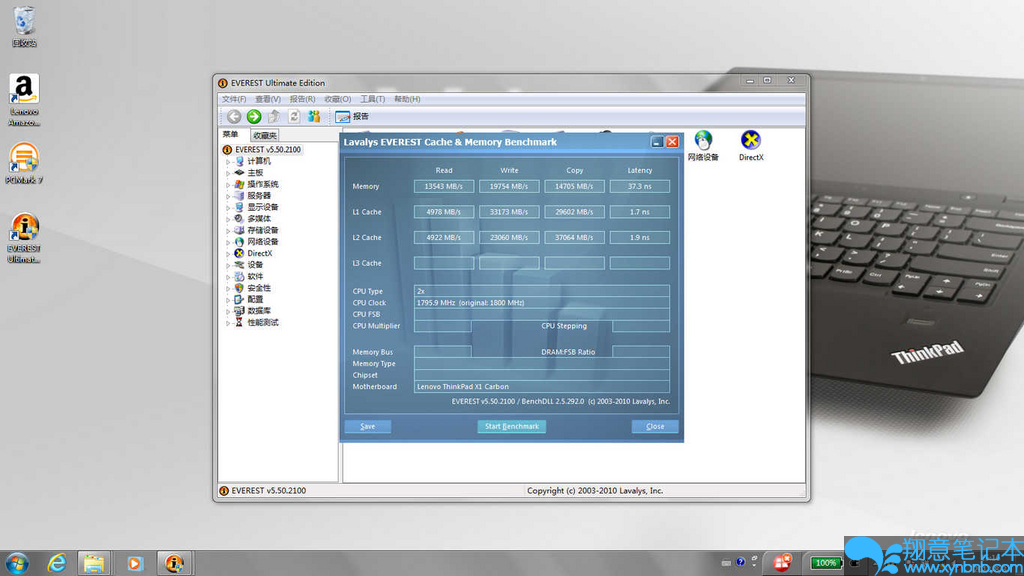
Task: Click the 显示设备 monitor icon in tree
Action: (x=239, y=207)
